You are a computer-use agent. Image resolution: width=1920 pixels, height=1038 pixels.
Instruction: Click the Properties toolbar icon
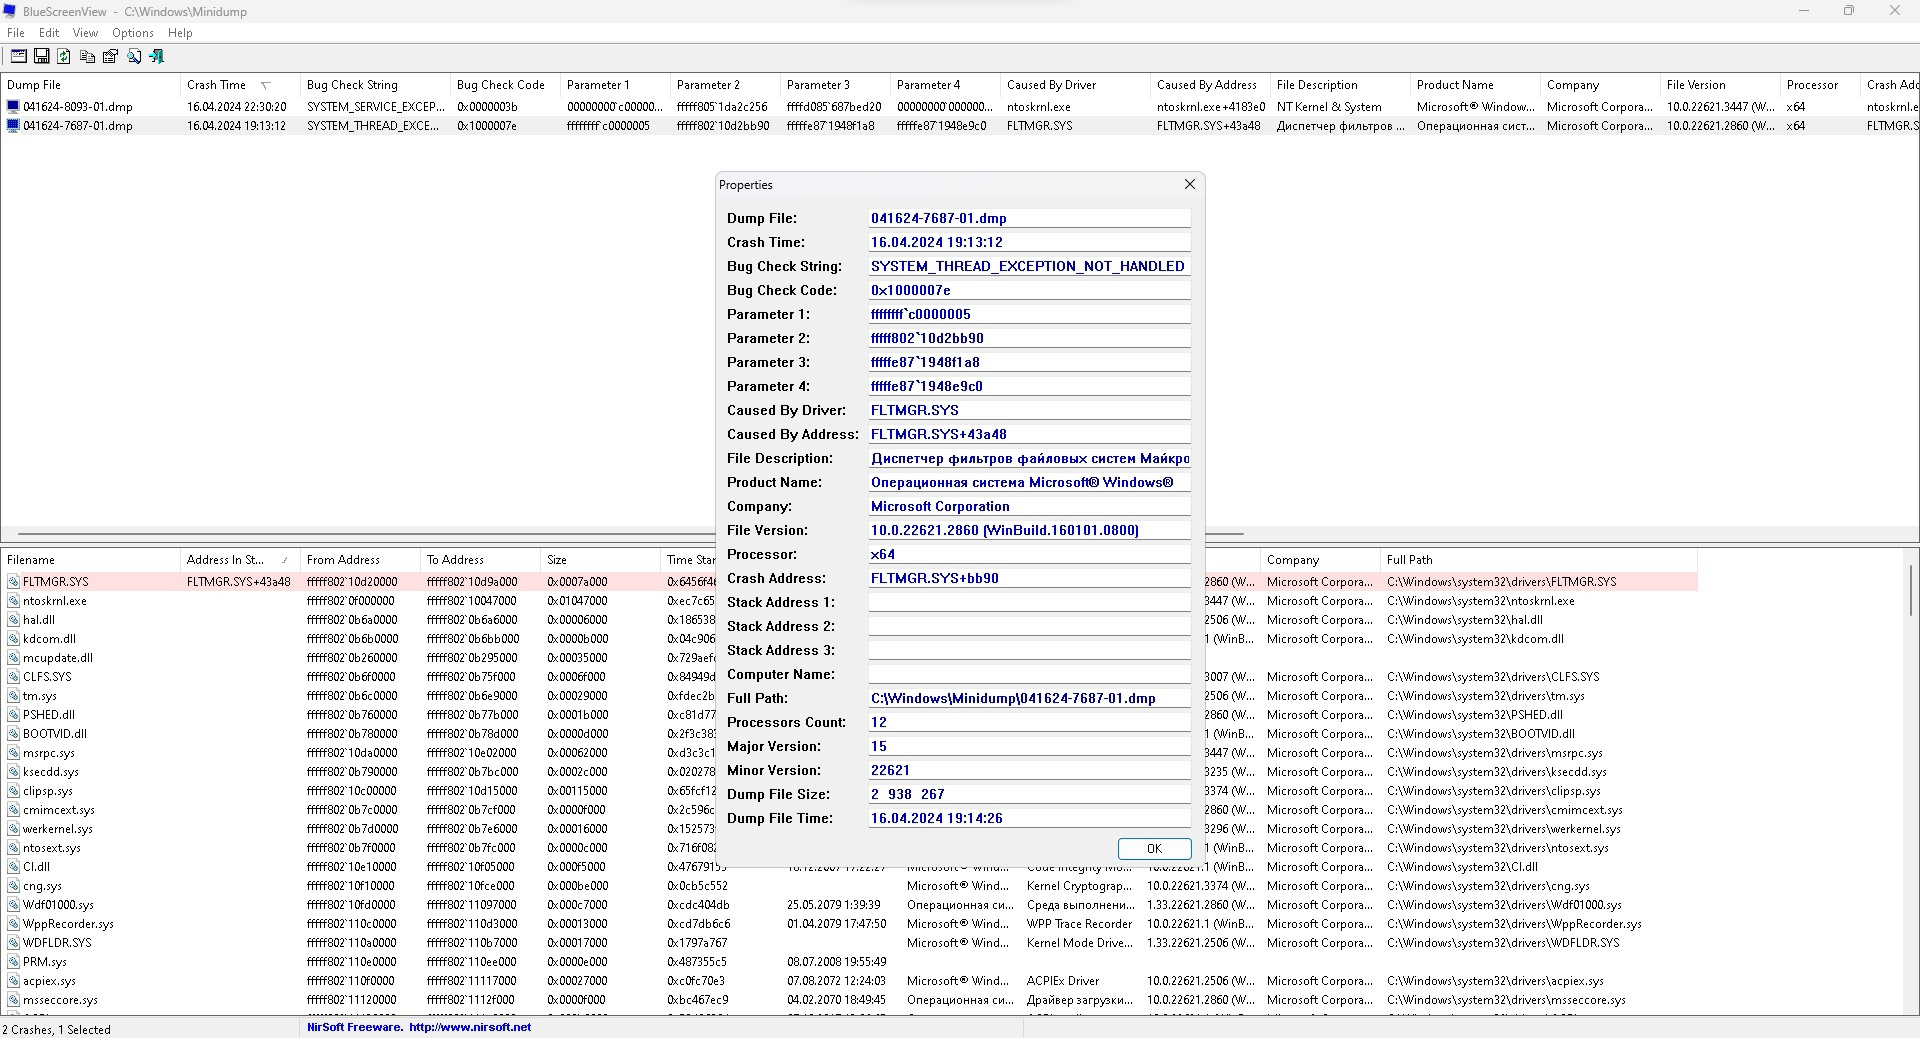(110, 56)
